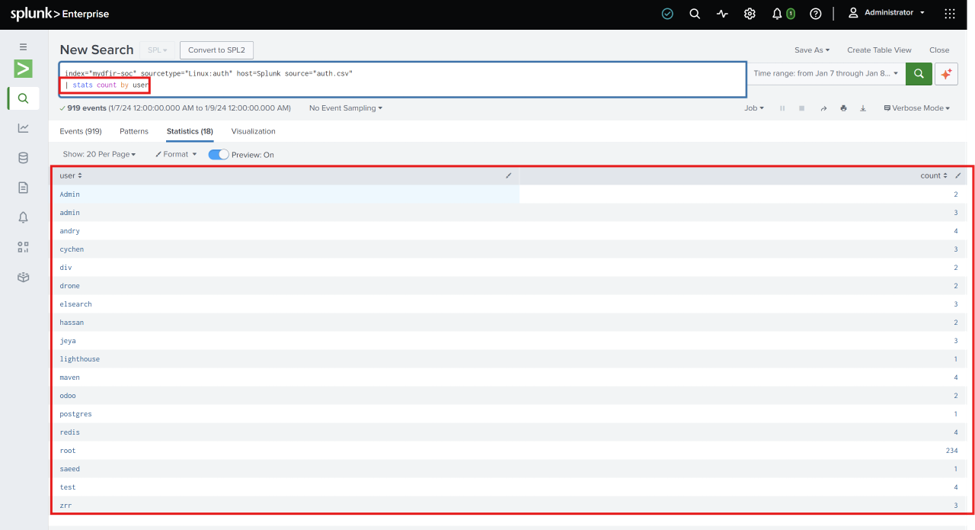Click the count value 234
The height and width of the screenshot is (530, 975).
[x=951, y=450]
